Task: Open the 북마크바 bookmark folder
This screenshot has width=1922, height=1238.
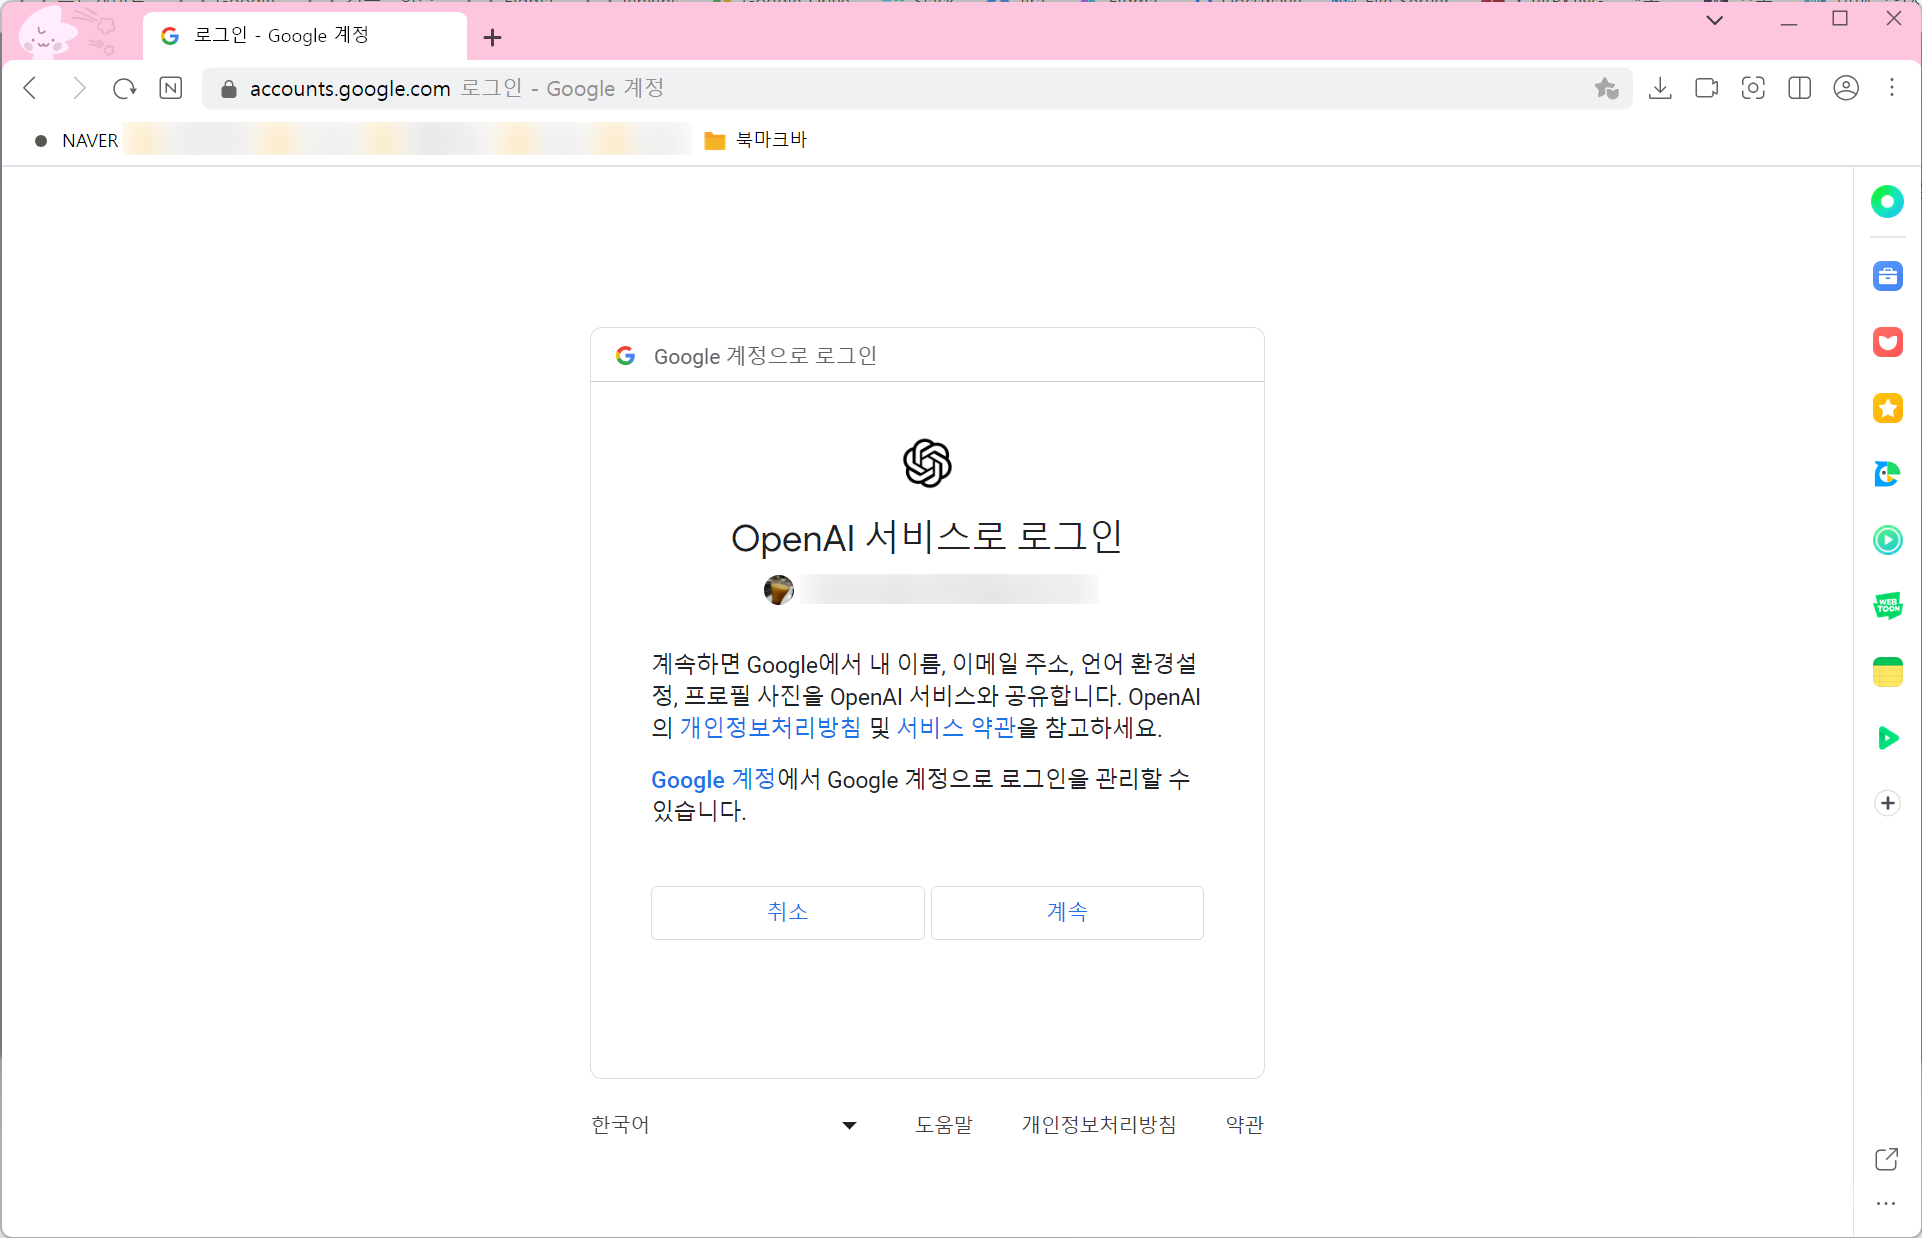Action: (x=756, y=140)
